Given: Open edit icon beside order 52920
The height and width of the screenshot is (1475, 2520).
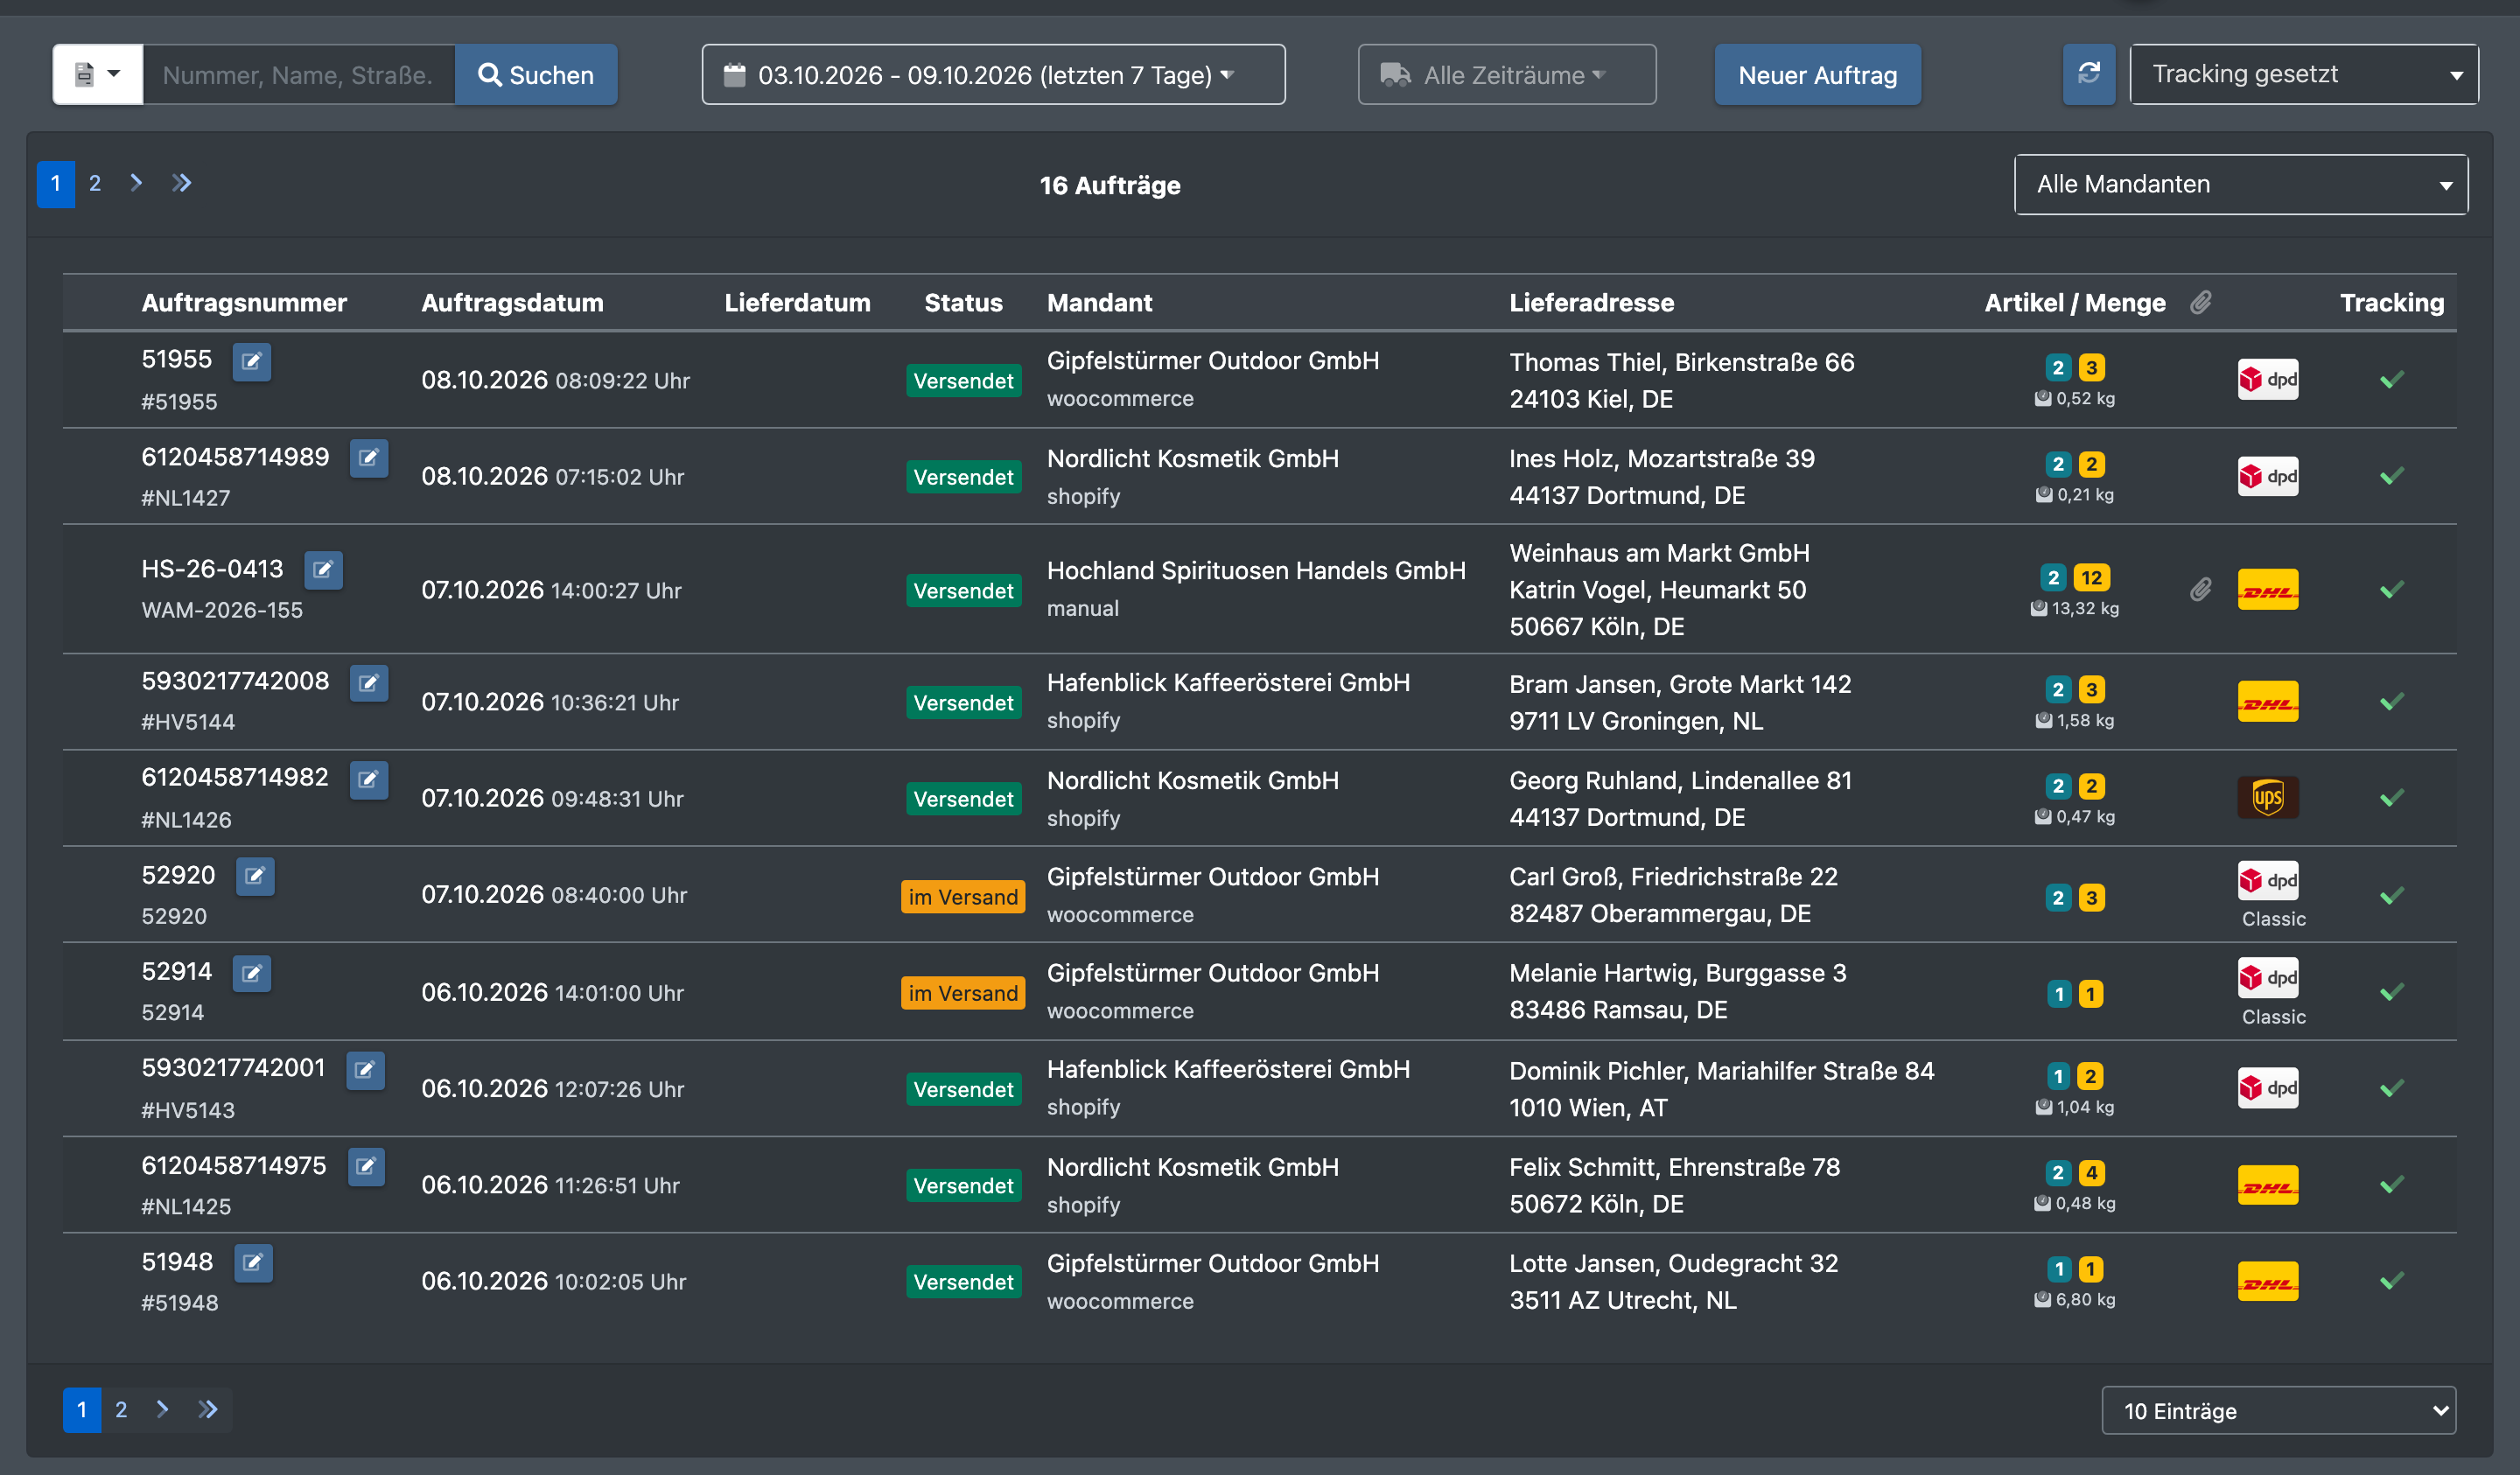Looking at the screenshot, I should [255, 876].
